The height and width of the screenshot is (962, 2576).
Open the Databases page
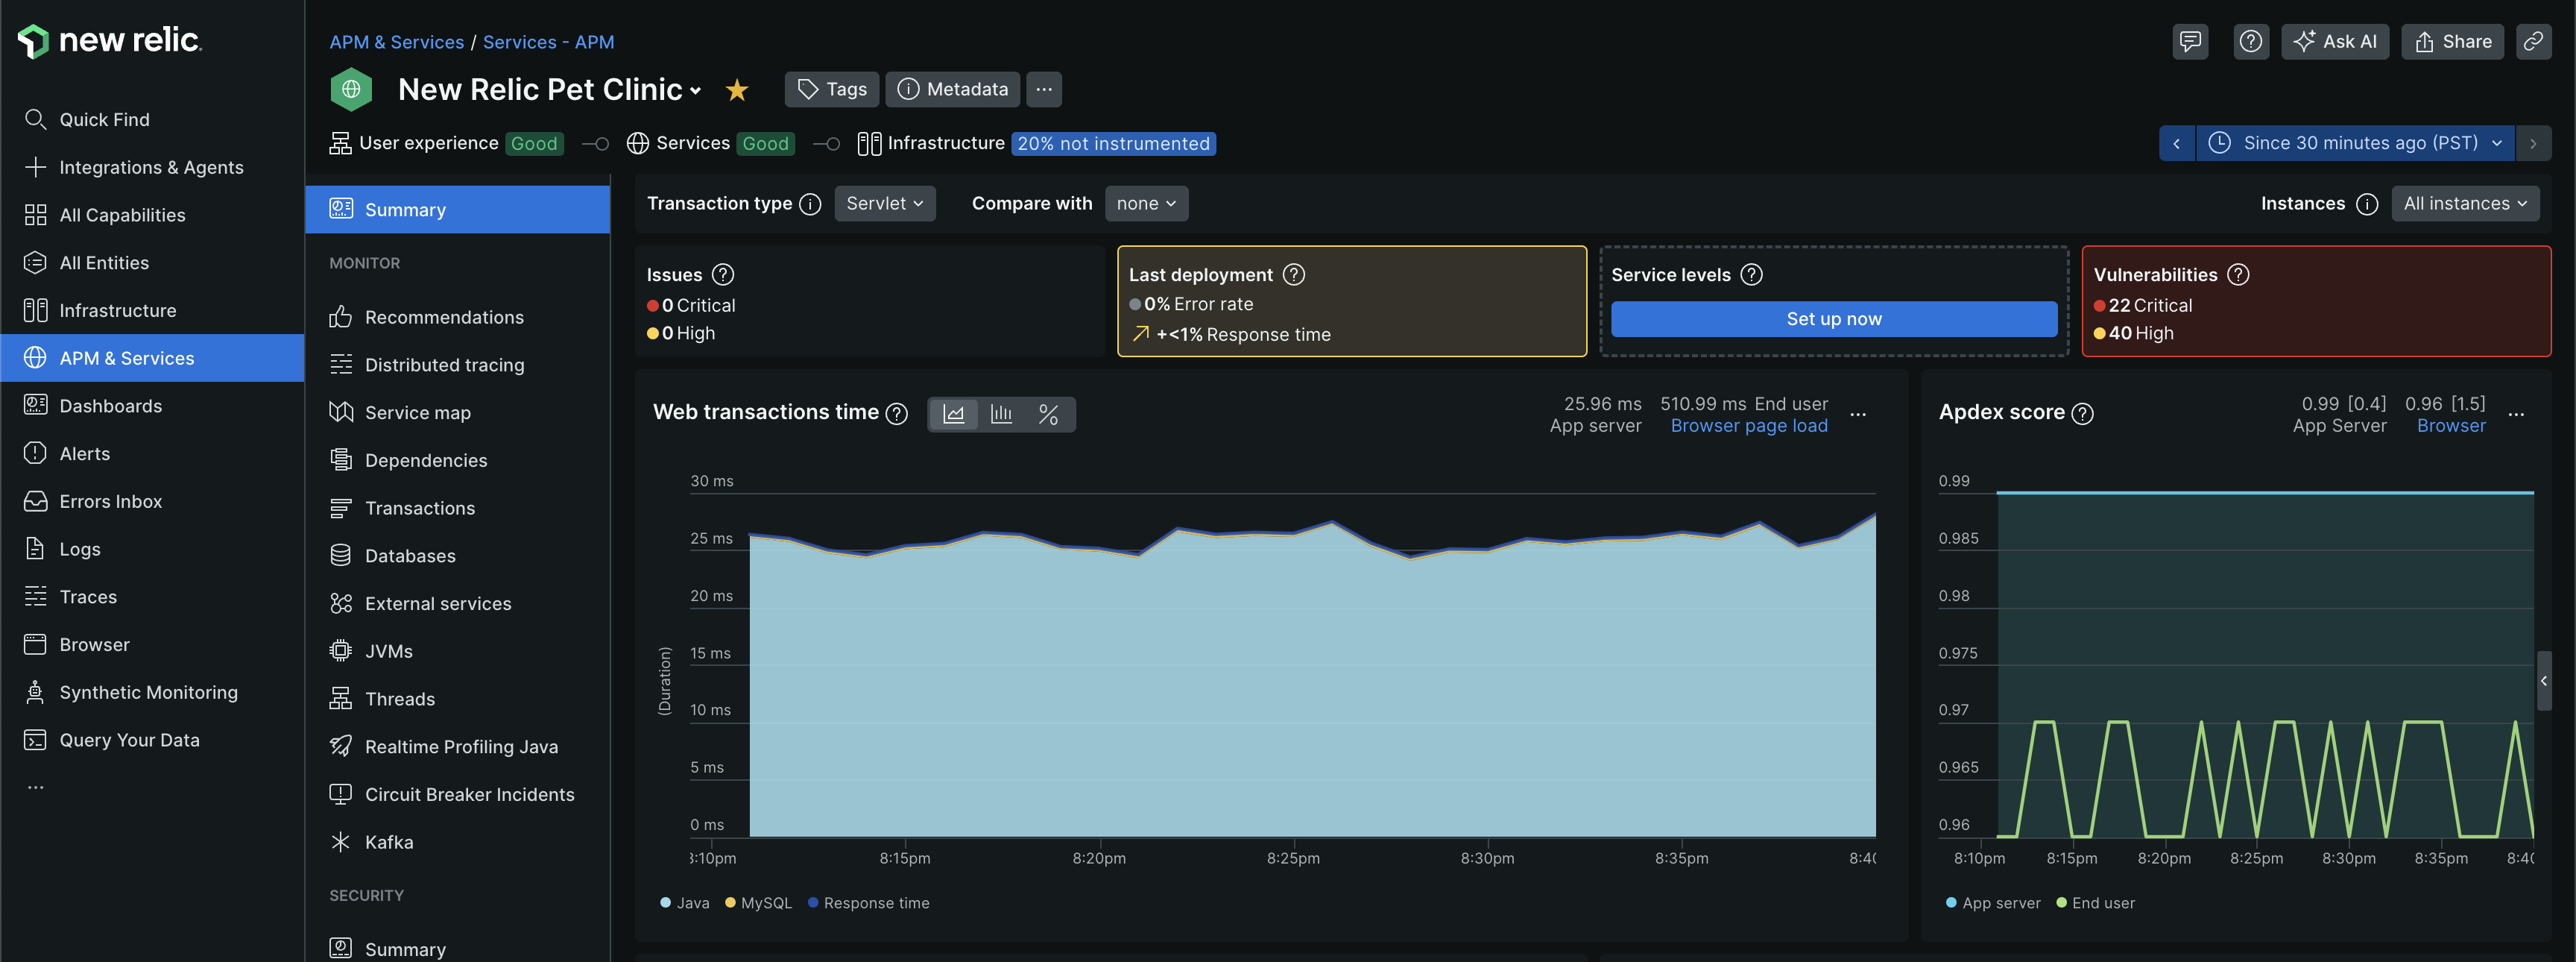457,556
